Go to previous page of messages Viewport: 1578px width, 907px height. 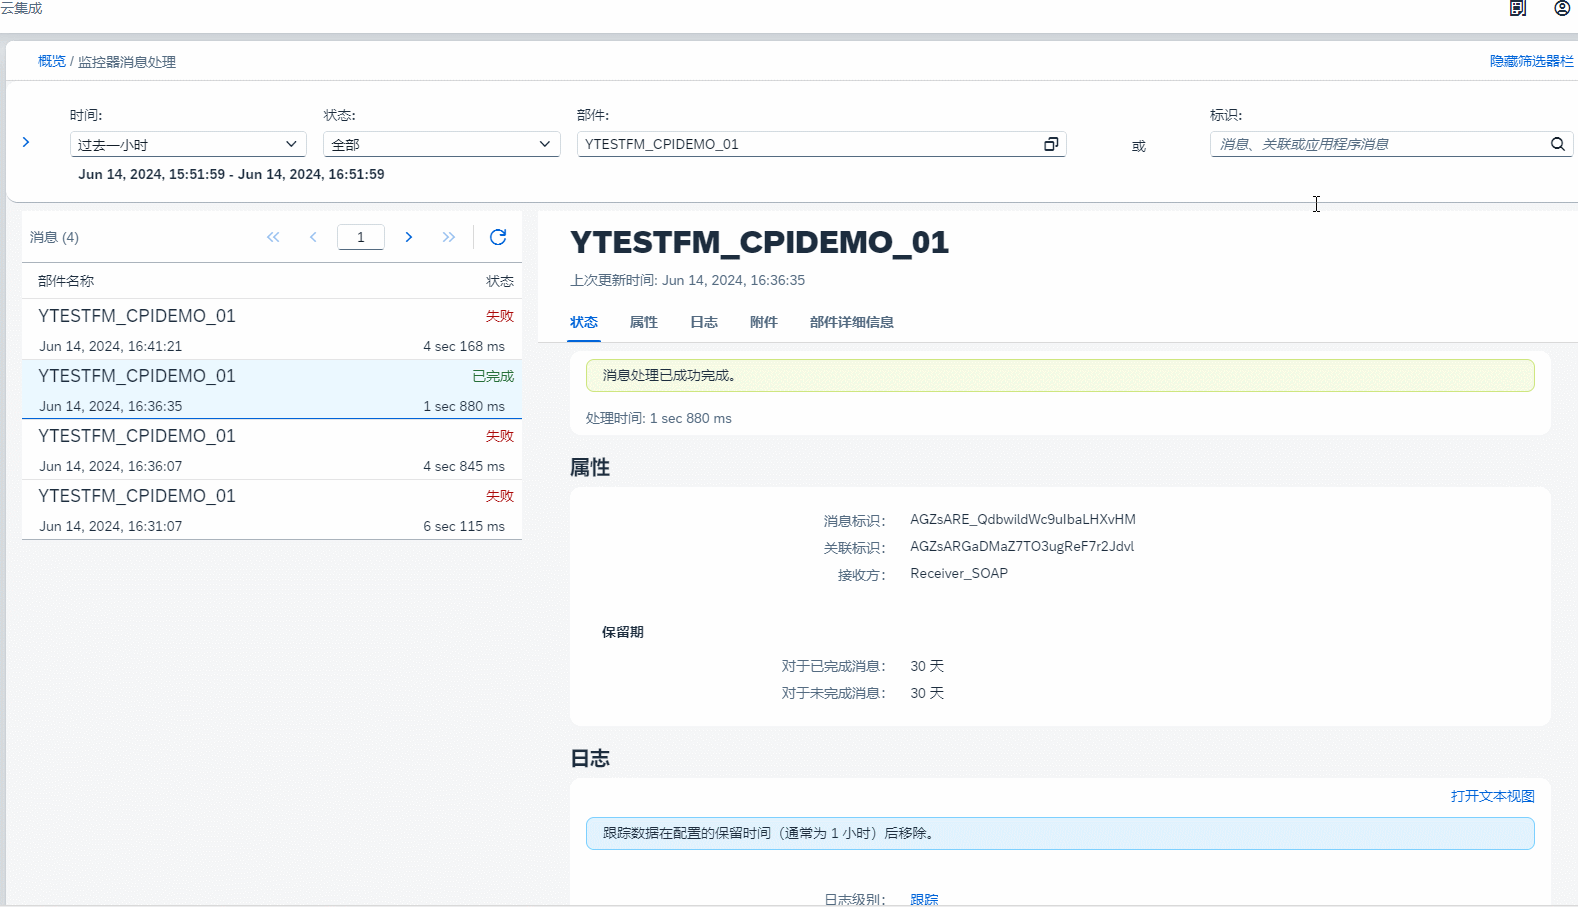pos(313,237)
